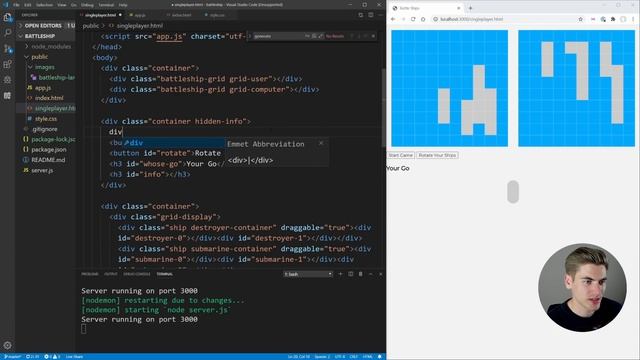640x360 pixels.
Task: Open the Terminal menu
Action: click(x=106, y=5)
